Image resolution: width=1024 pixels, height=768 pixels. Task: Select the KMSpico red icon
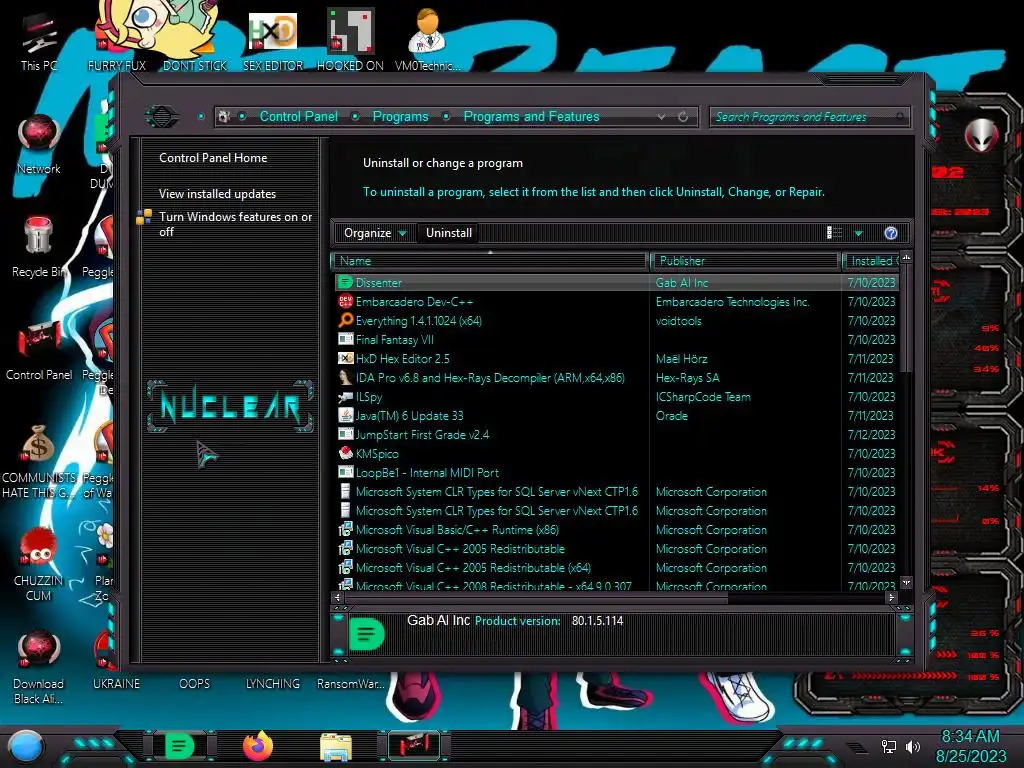345,453
